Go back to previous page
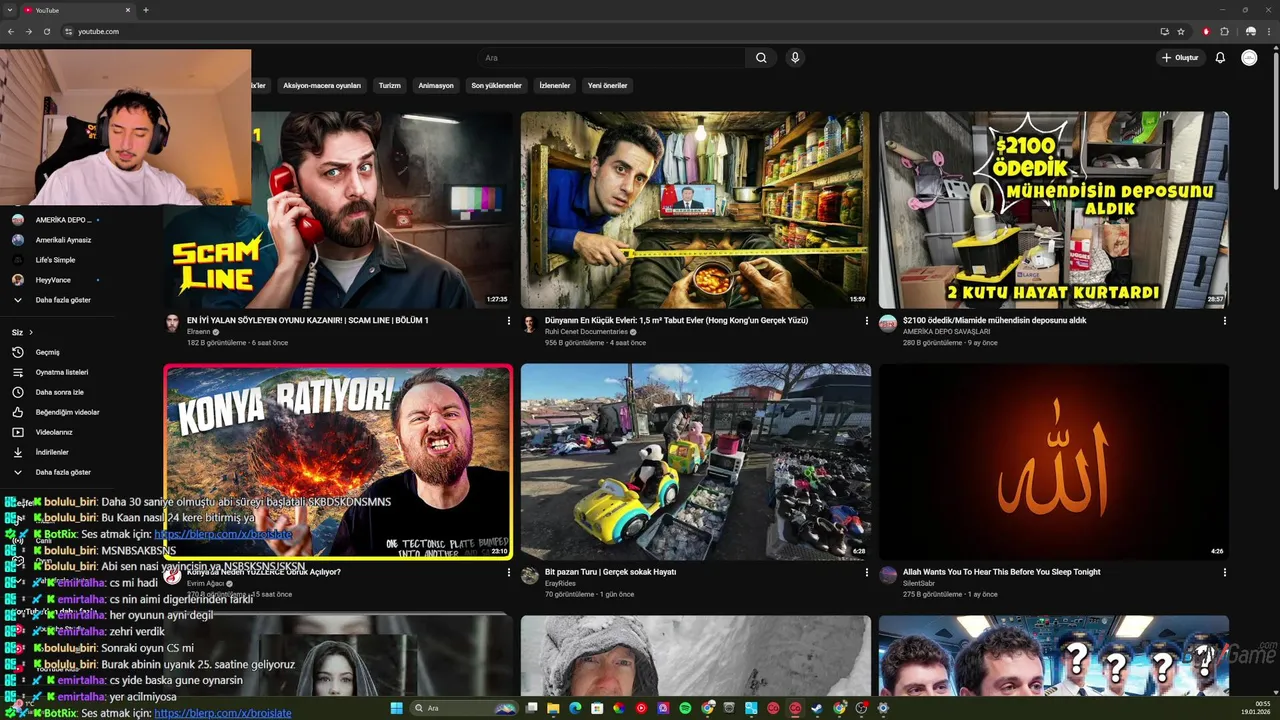This screenshot has height=720, width=1280. [x=10, y=31]
